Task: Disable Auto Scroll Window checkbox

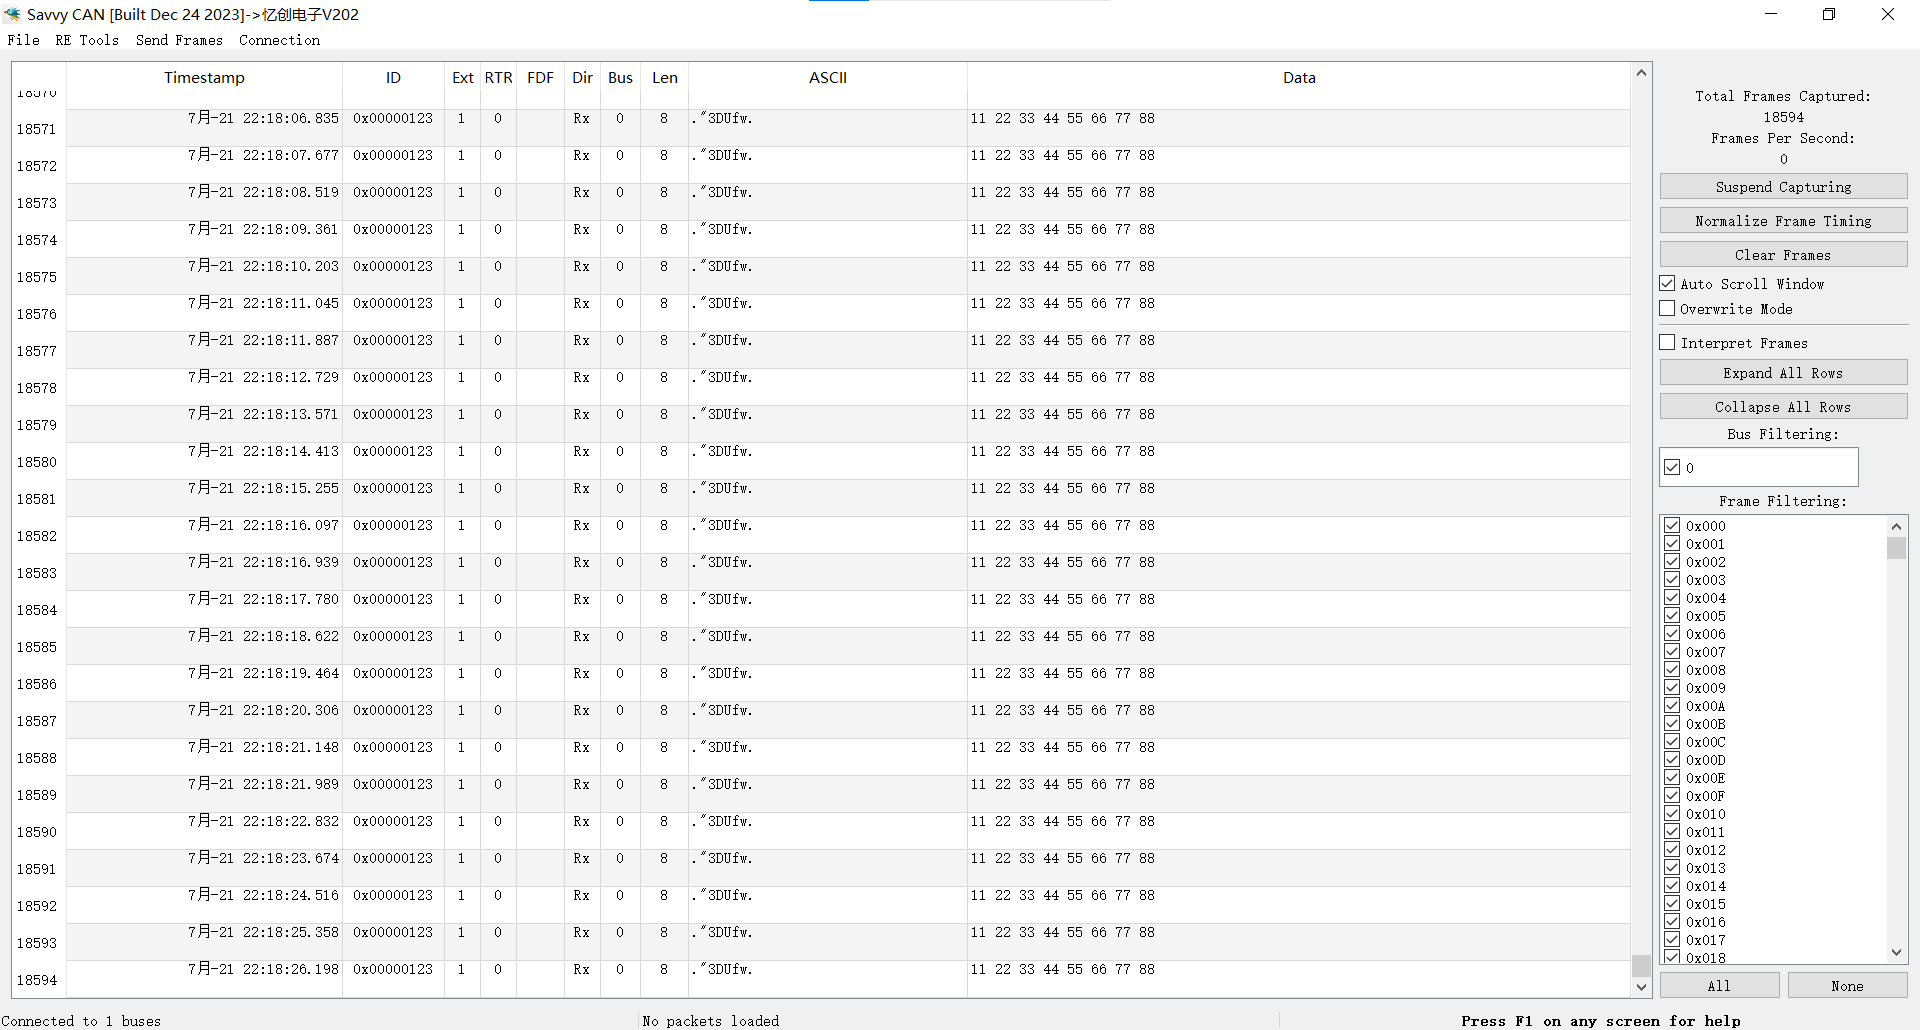Action: click(1668, 284)
